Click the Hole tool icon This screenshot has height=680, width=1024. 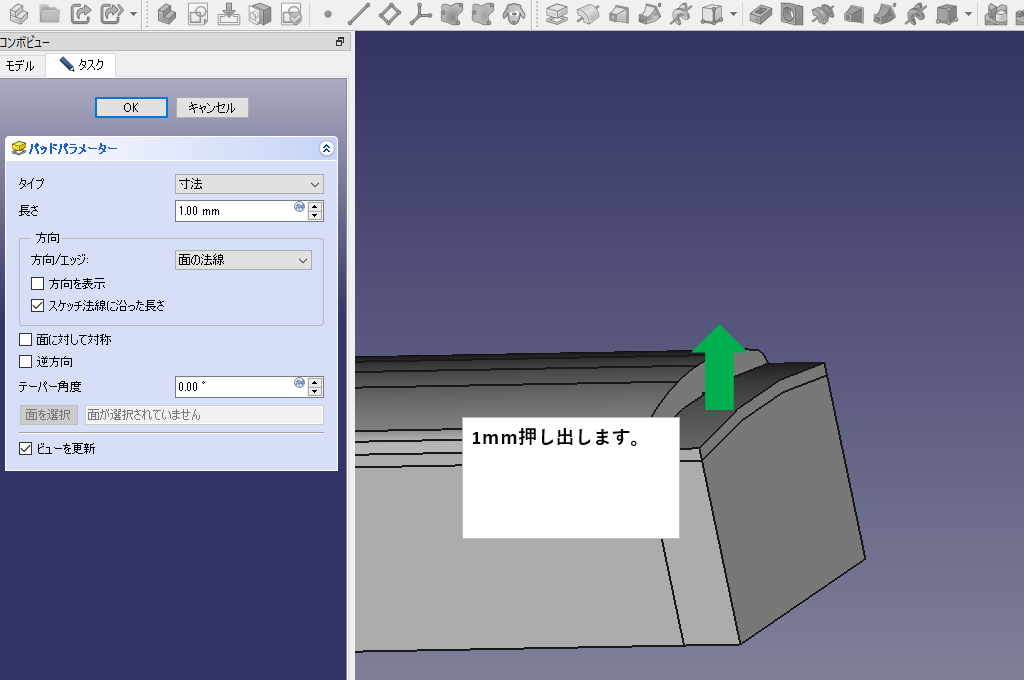pos(791,14)
